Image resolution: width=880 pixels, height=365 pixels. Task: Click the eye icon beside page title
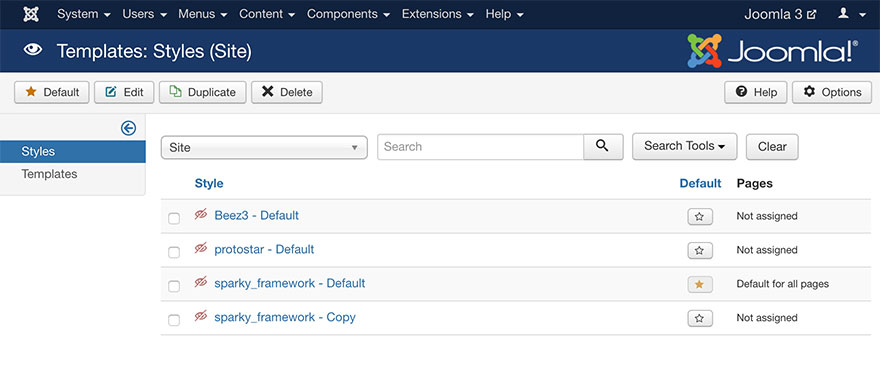33,51
